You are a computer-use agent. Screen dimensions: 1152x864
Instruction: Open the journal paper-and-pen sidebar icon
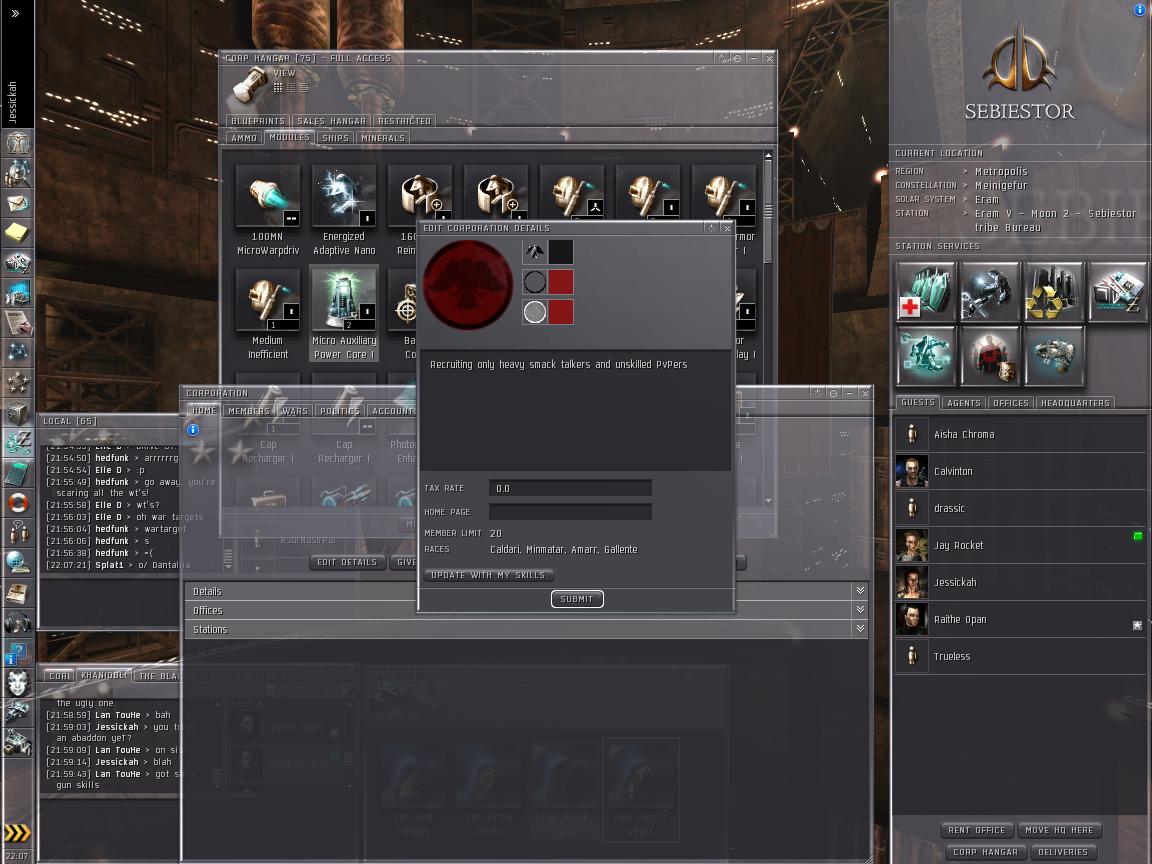click(x=18, y=323)
